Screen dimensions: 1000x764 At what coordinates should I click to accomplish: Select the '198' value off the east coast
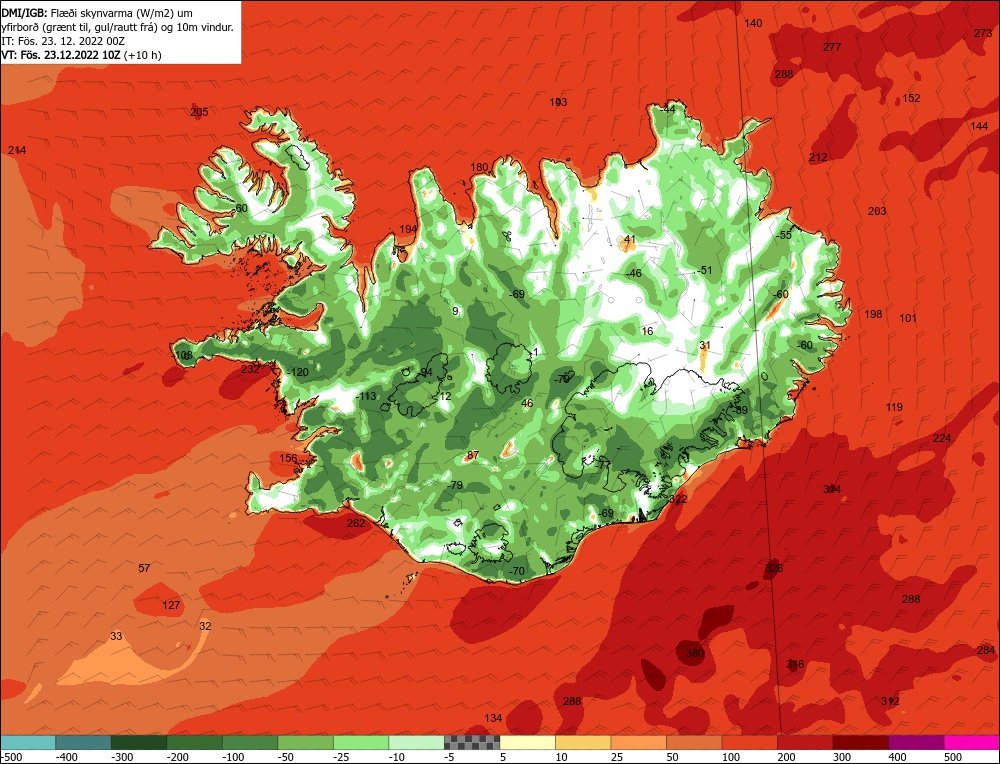[x=873, y=314]
